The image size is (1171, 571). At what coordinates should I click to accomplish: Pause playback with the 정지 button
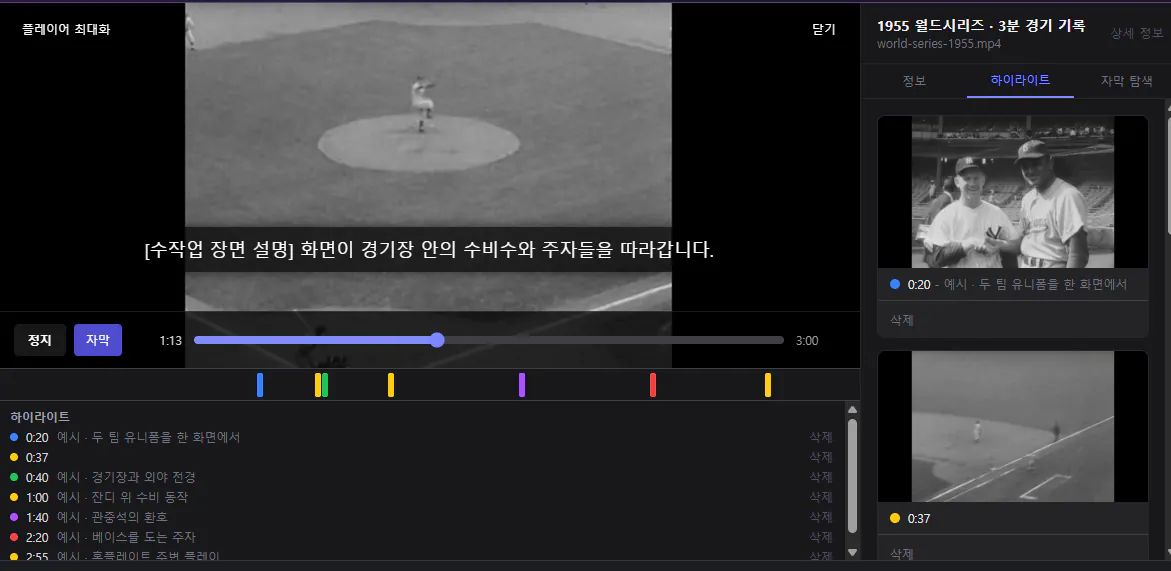click(40, 340)
